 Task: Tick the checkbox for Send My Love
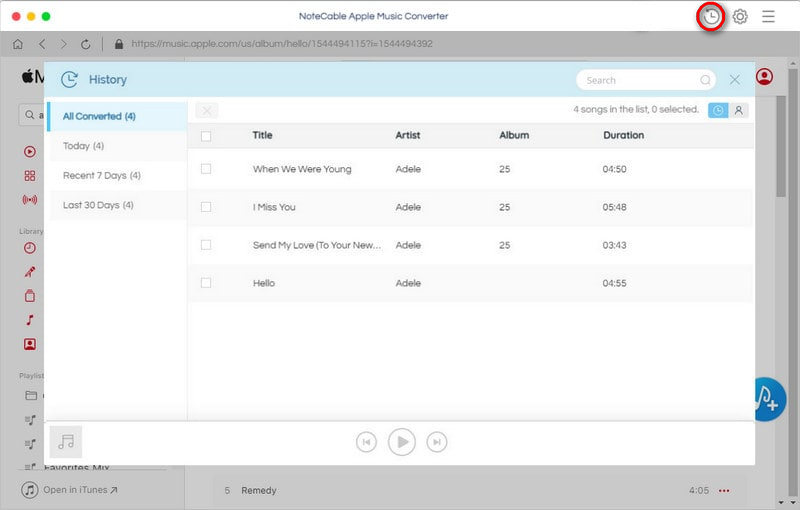[x=206, y=245]
